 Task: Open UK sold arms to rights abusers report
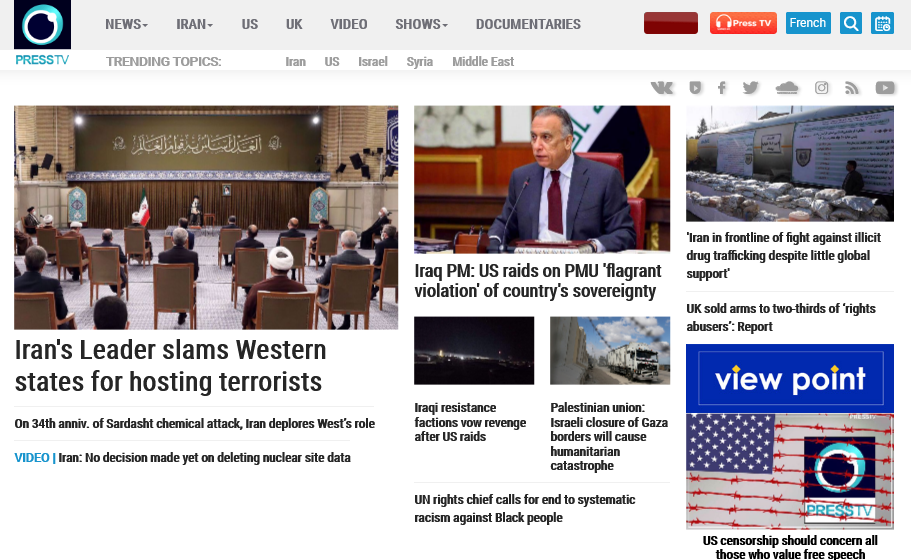click(x=781, y=318)
